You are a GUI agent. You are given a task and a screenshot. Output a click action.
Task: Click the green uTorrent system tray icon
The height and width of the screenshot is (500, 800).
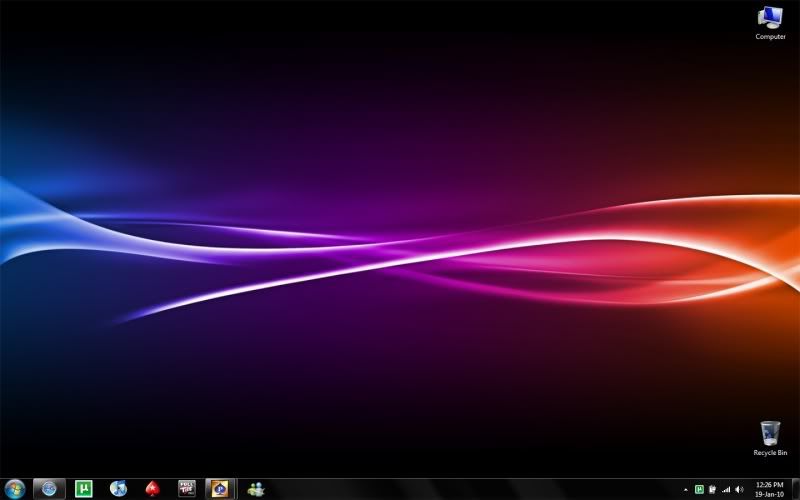coord(699,490)
